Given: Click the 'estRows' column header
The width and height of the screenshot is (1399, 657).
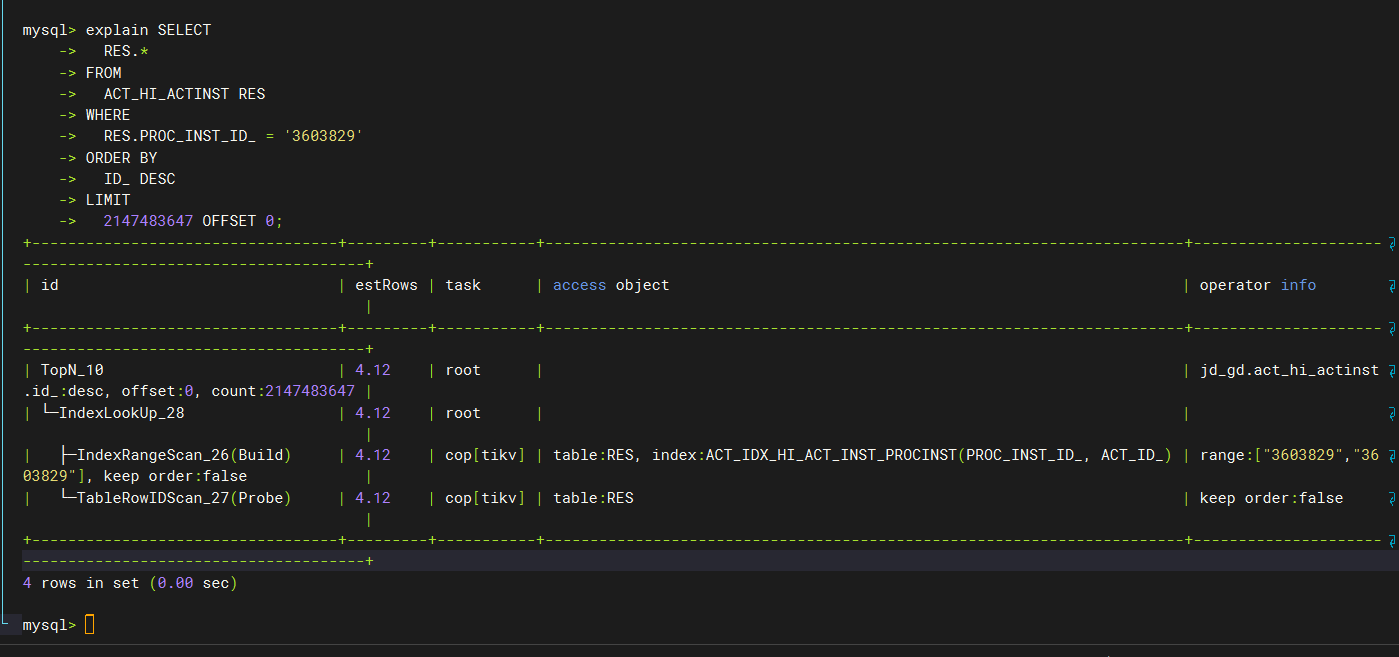Looking at the screenshot, I should (386, 285).
